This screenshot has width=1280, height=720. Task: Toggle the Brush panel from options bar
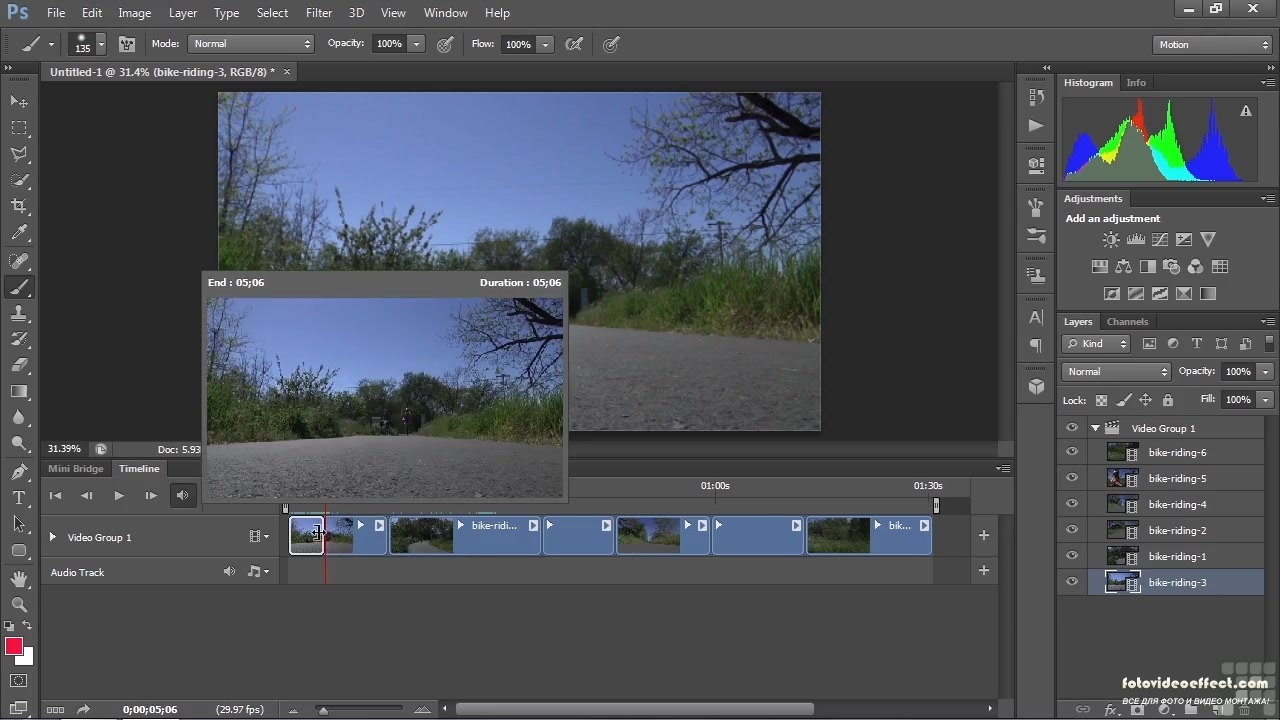click(127, 44)
